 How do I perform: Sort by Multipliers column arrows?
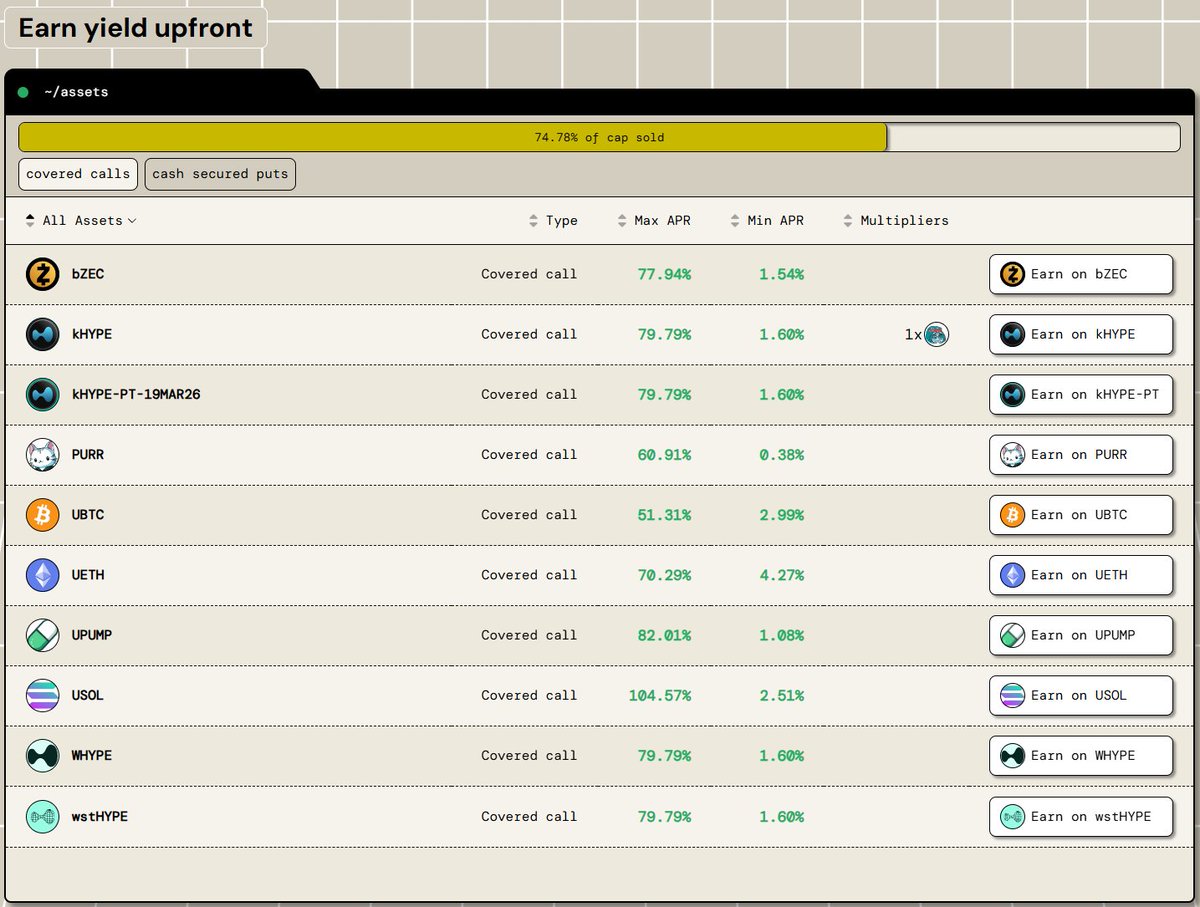click(x=849, y=220)
